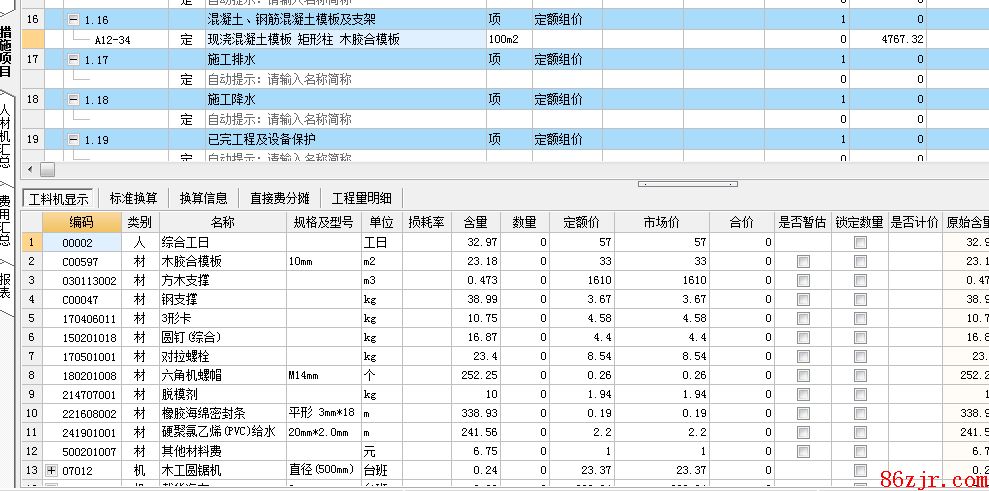Viewport: 989px width, 491px height.
Task: Check 锁定数量 for 综合工日 row
Action: pos(860,242)
